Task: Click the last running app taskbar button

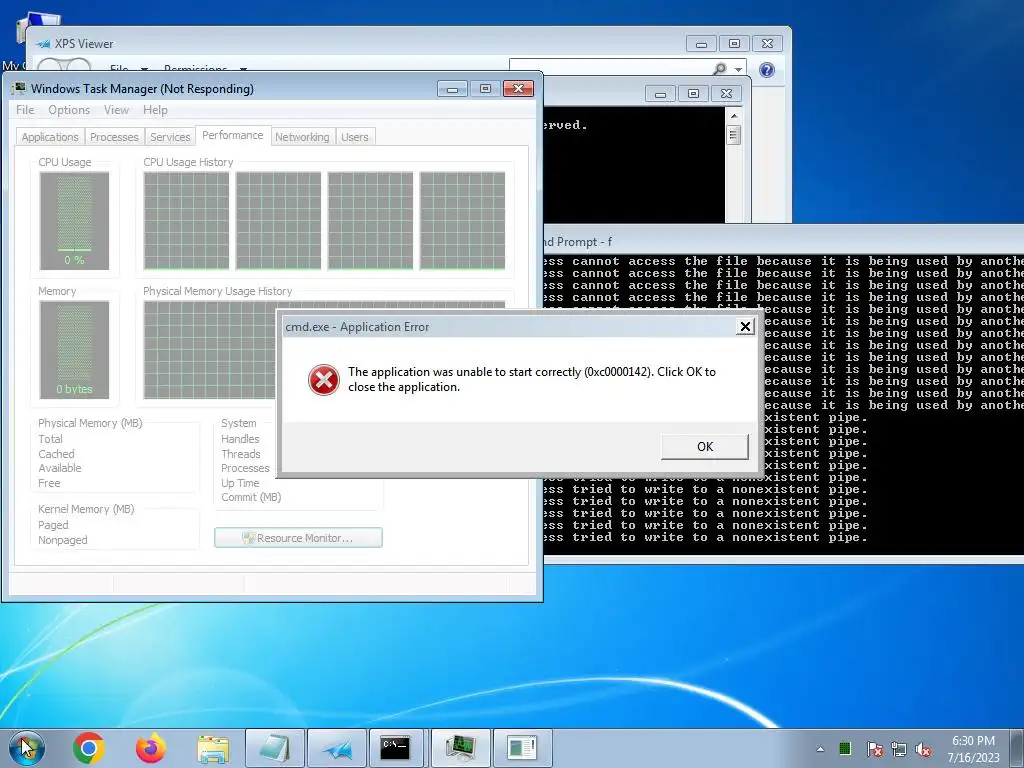Action: pos(522,748)
